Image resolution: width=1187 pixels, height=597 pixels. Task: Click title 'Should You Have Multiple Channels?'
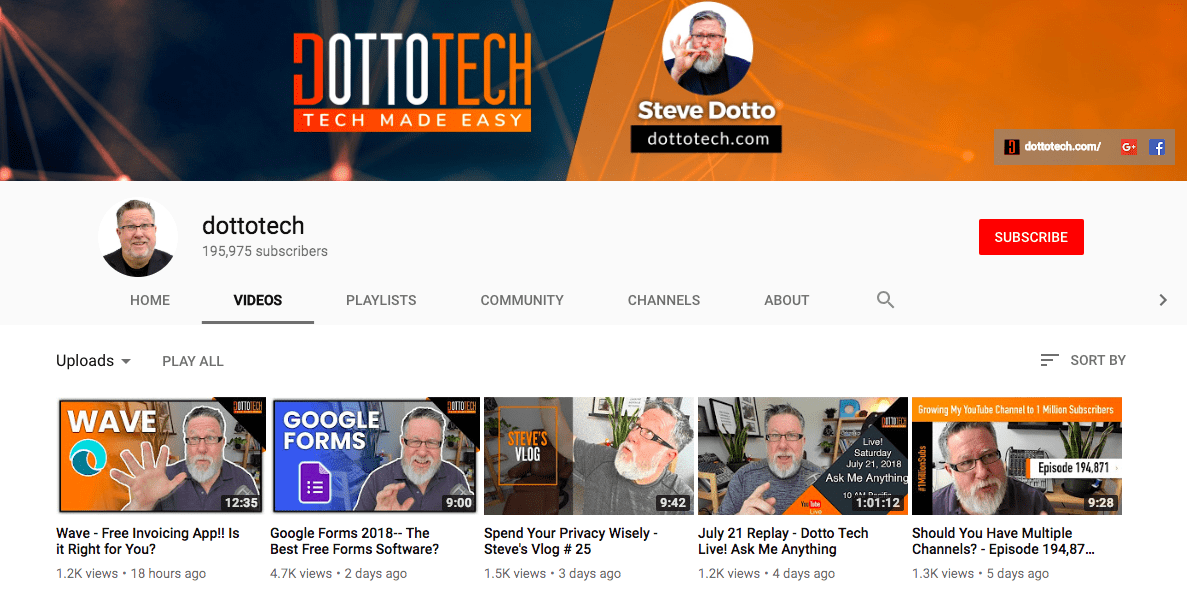(x=1003, y=541)
